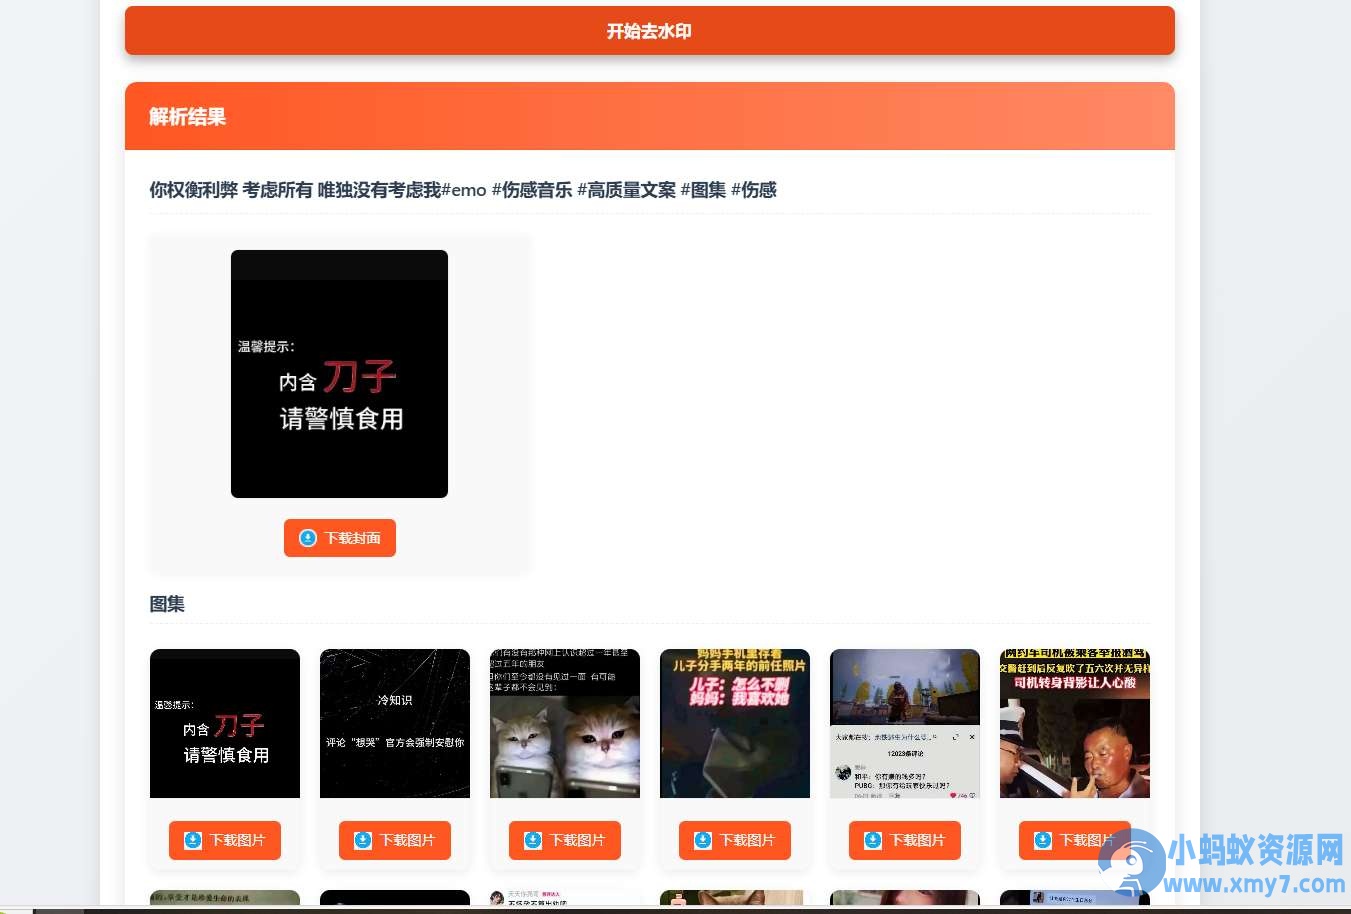Viewport: 1351px width, 914px height.
Task: Click download icon under the 儿子分手 thumbnail
Action: click(x=703, y=840)
